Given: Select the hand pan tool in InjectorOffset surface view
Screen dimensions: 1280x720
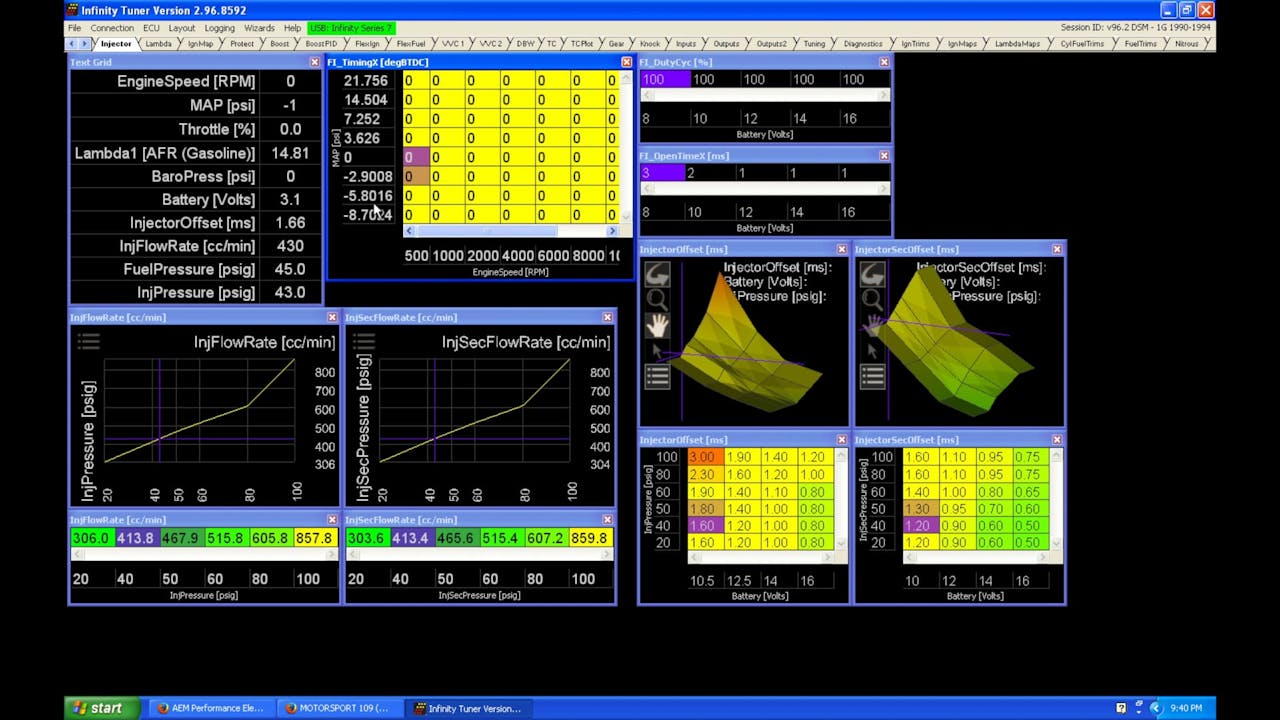Looking at the screenshot, I should point(658,325).
